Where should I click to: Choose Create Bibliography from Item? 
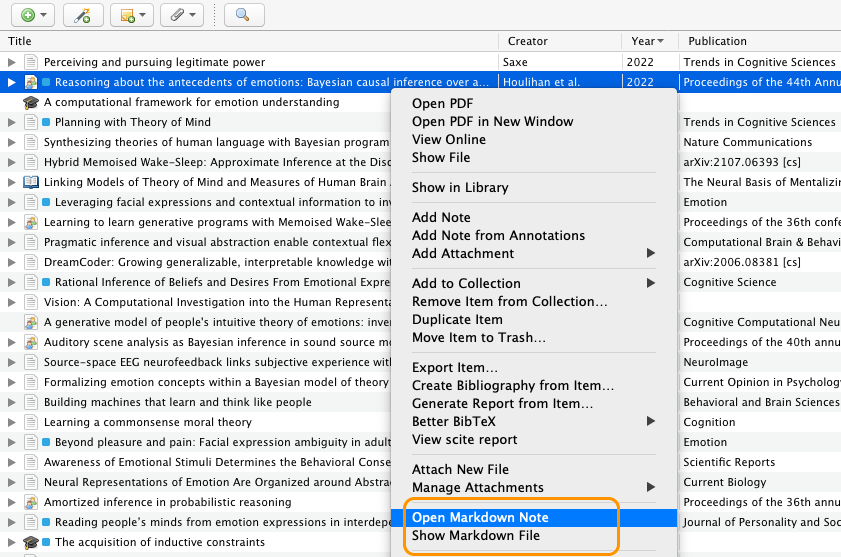[534, 385]
